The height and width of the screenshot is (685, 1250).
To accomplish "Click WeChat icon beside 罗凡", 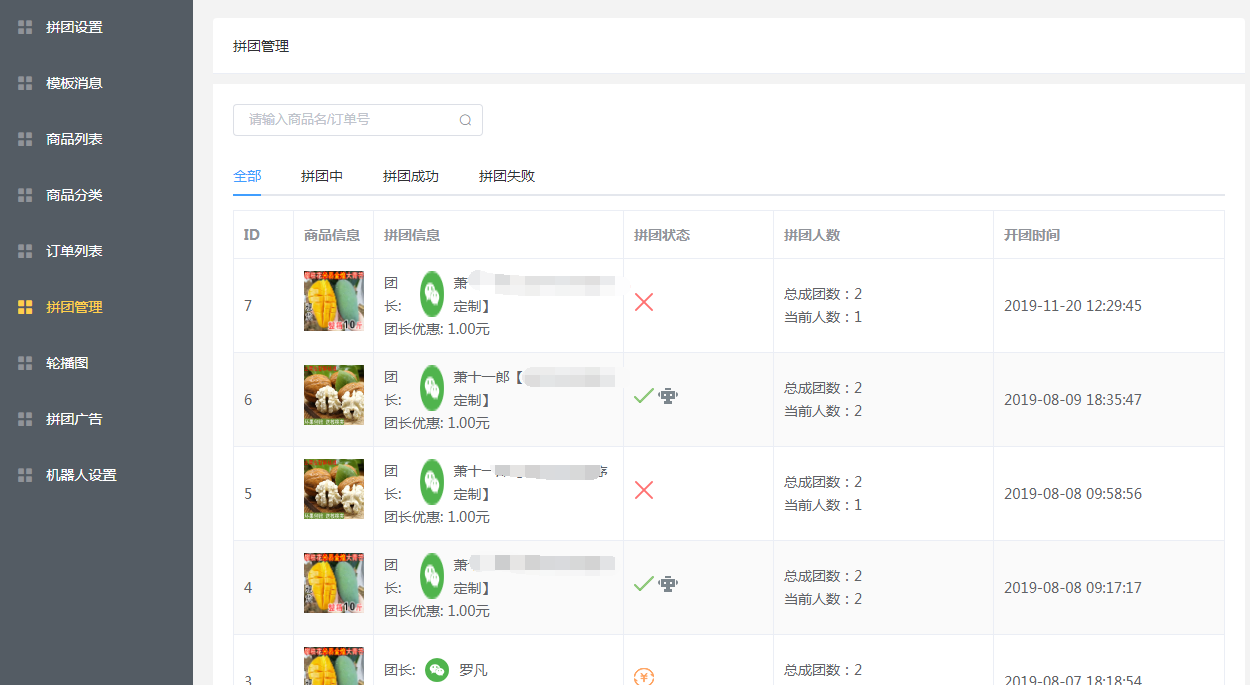I will [x=436, y=670].
